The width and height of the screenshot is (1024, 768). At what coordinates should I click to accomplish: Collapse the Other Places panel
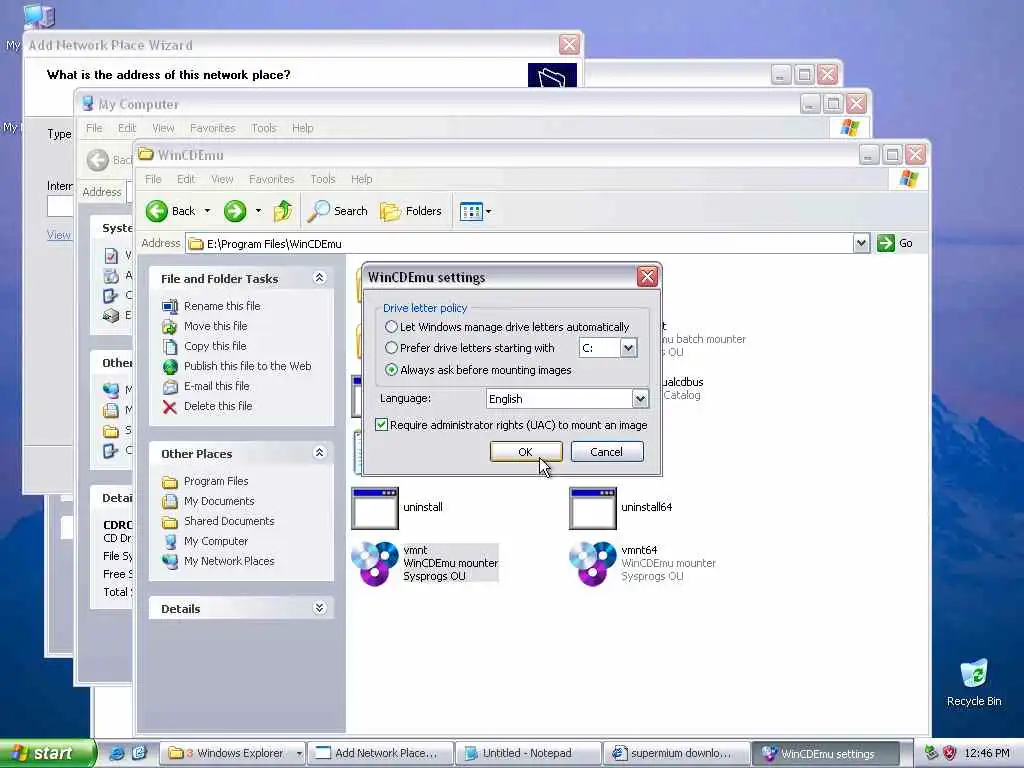319,453
